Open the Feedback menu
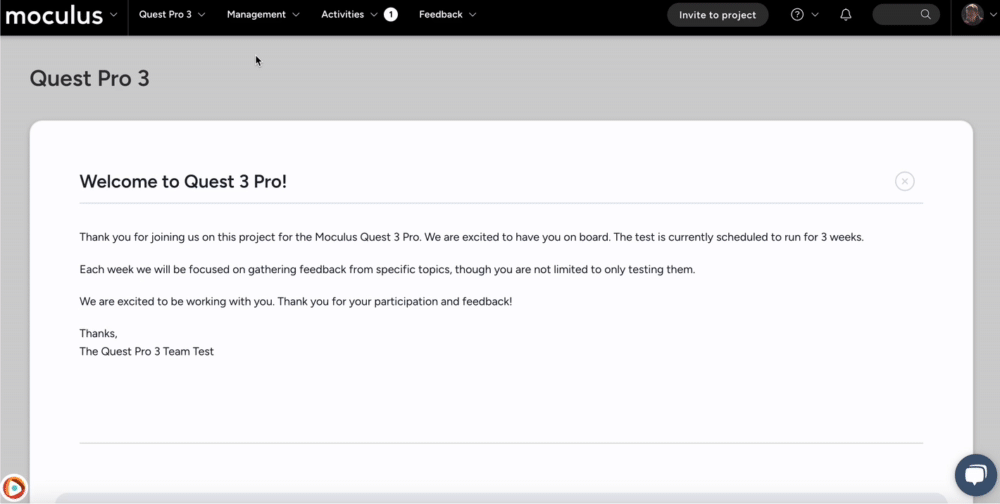The width and height of the screenshot is (1000, 504). click(447, 15)
